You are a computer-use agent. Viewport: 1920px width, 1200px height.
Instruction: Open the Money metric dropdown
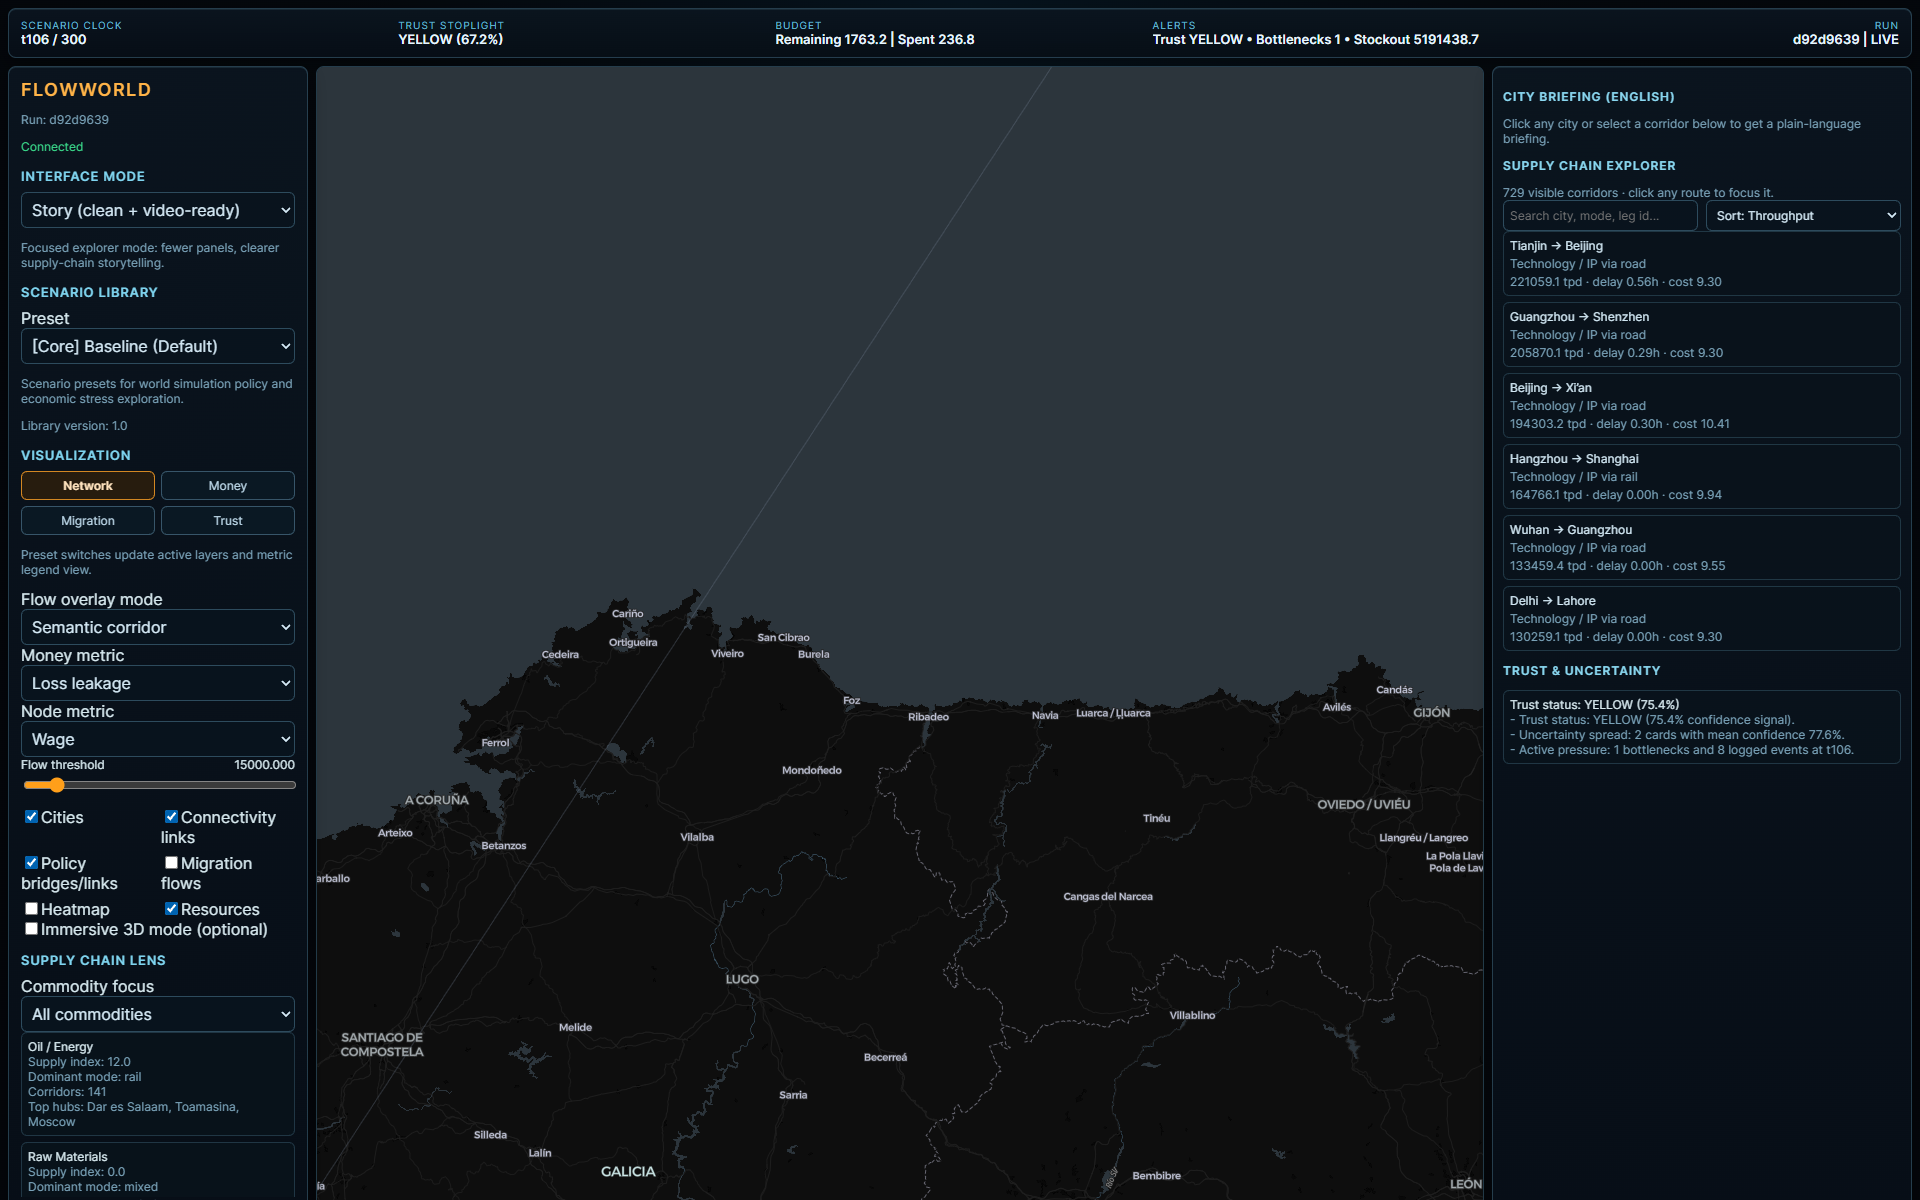pos(158,683)
